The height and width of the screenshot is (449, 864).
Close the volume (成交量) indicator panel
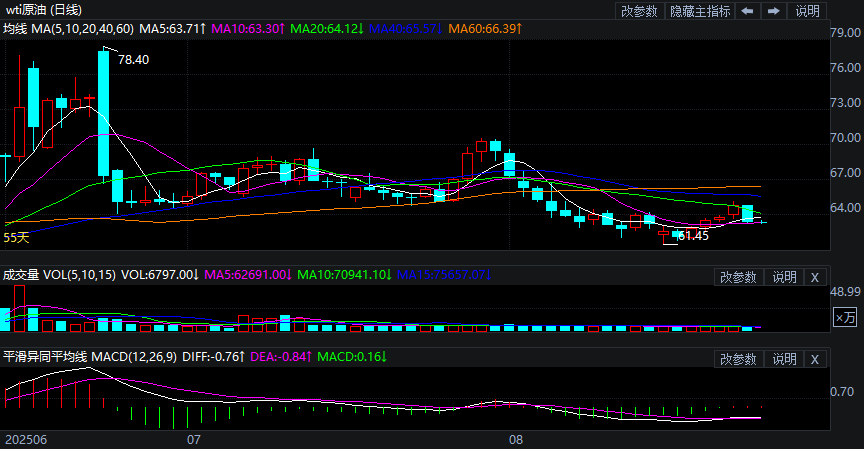[814, 277]
